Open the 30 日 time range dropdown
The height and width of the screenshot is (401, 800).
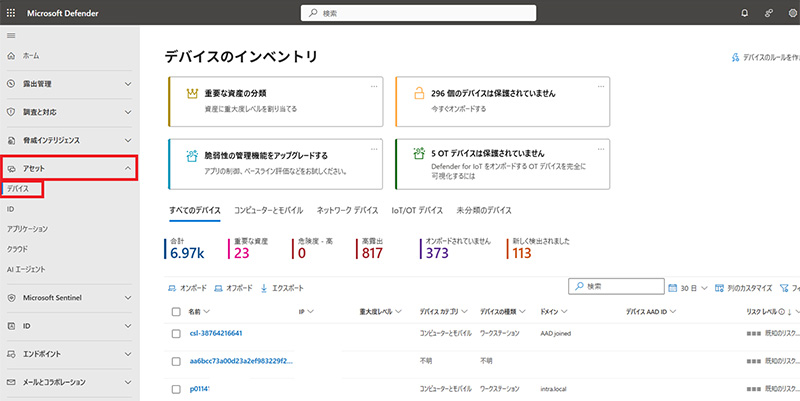[690, 288]
